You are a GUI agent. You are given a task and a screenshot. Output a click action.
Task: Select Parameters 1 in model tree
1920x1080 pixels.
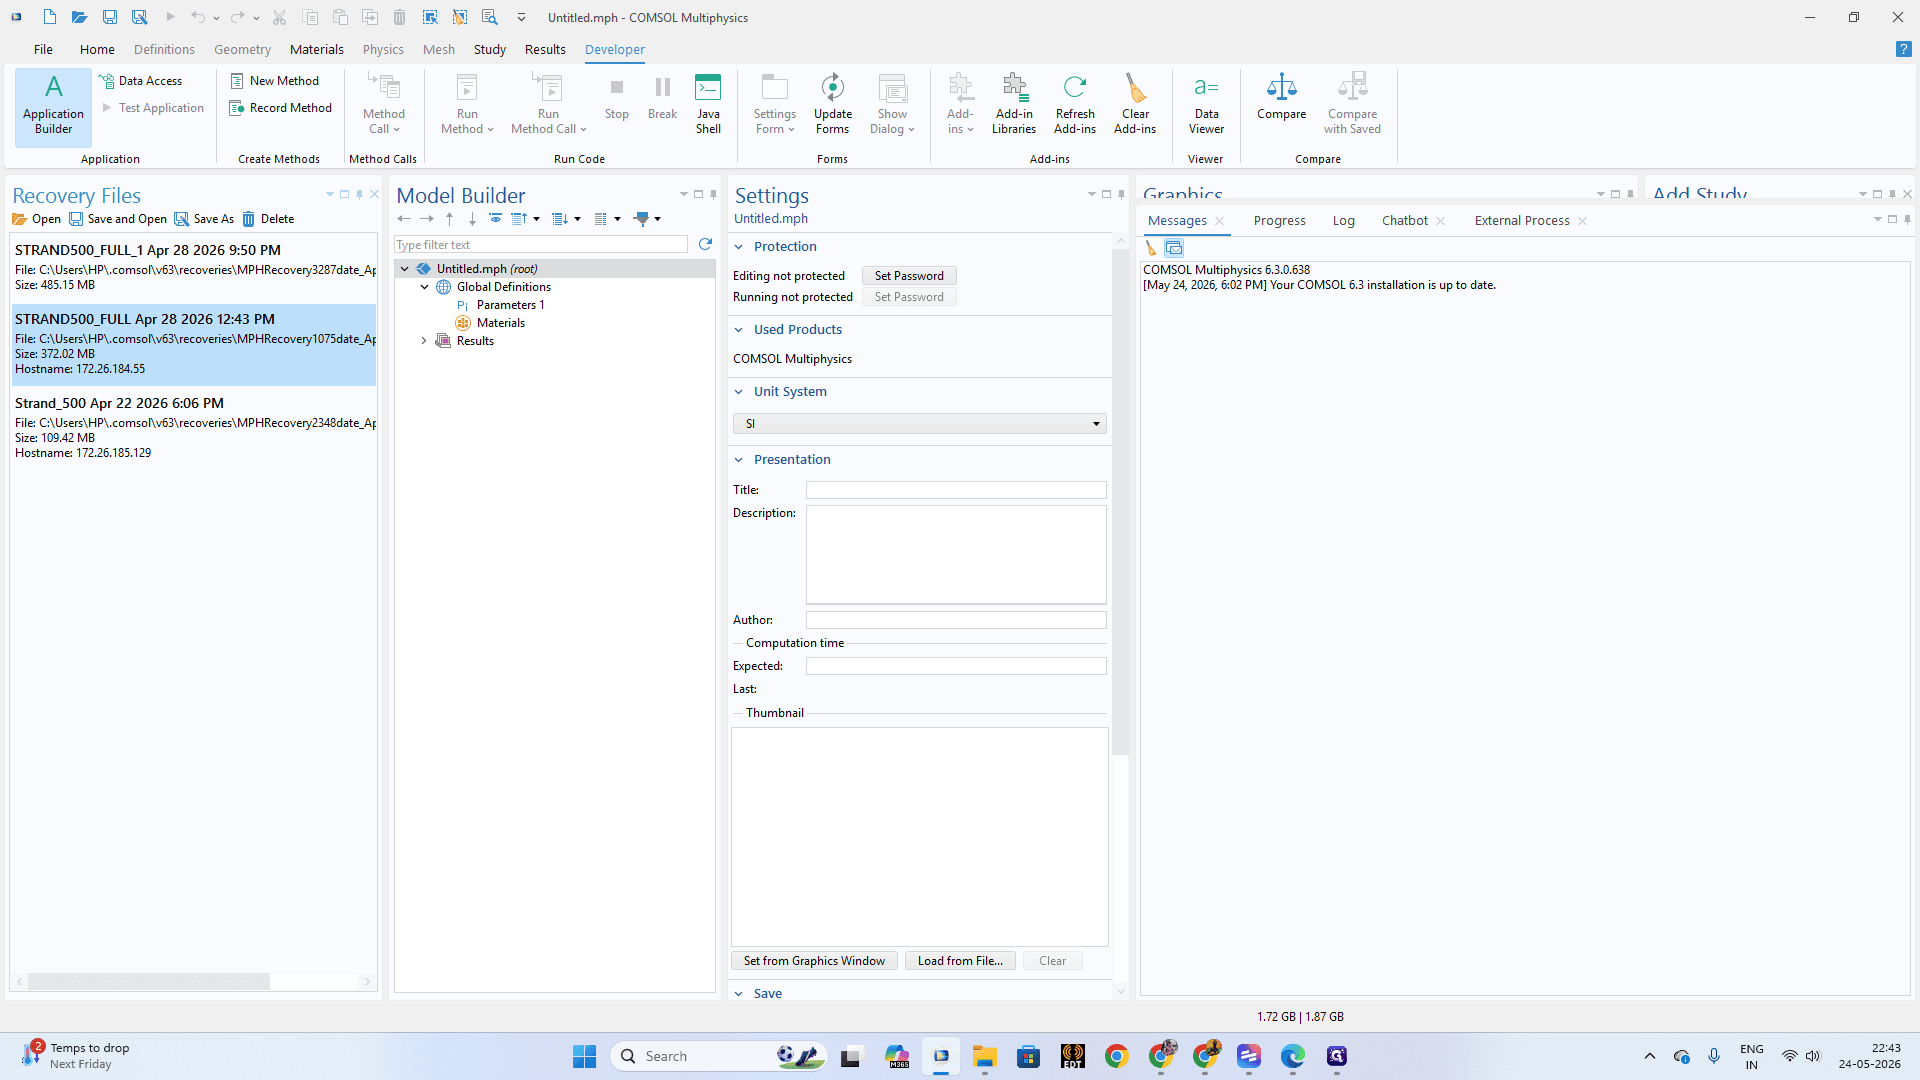click(510, 305)
